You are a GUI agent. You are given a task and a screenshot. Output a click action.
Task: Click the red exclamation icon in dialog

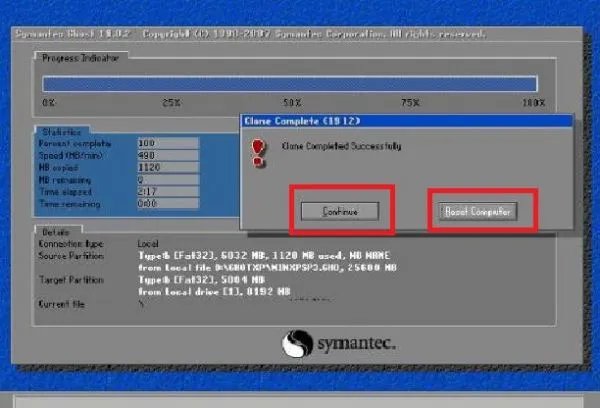click(259, 150)
